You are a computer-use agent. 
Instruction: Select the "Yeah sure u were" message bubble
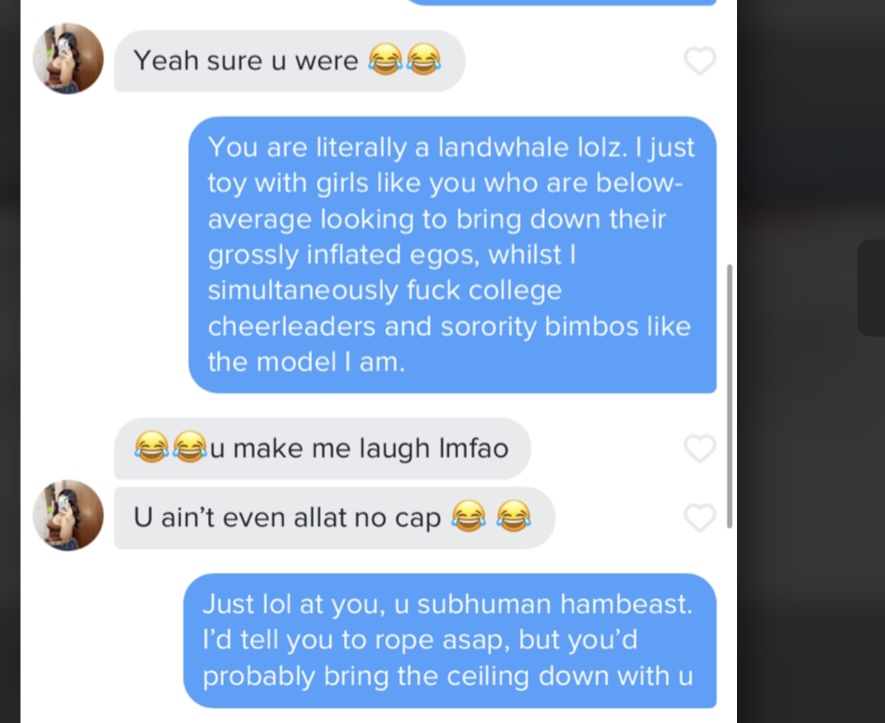(290, 61)
